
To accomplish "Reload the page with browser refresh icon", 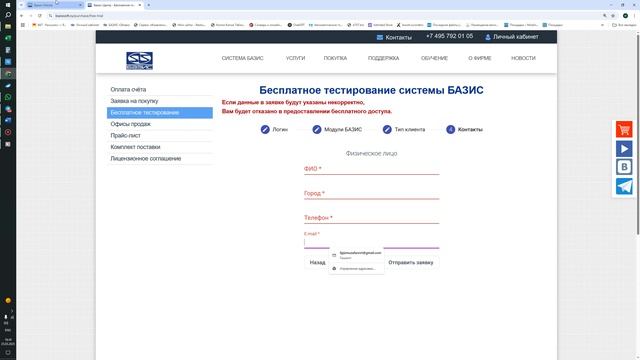I will (40, 16).
